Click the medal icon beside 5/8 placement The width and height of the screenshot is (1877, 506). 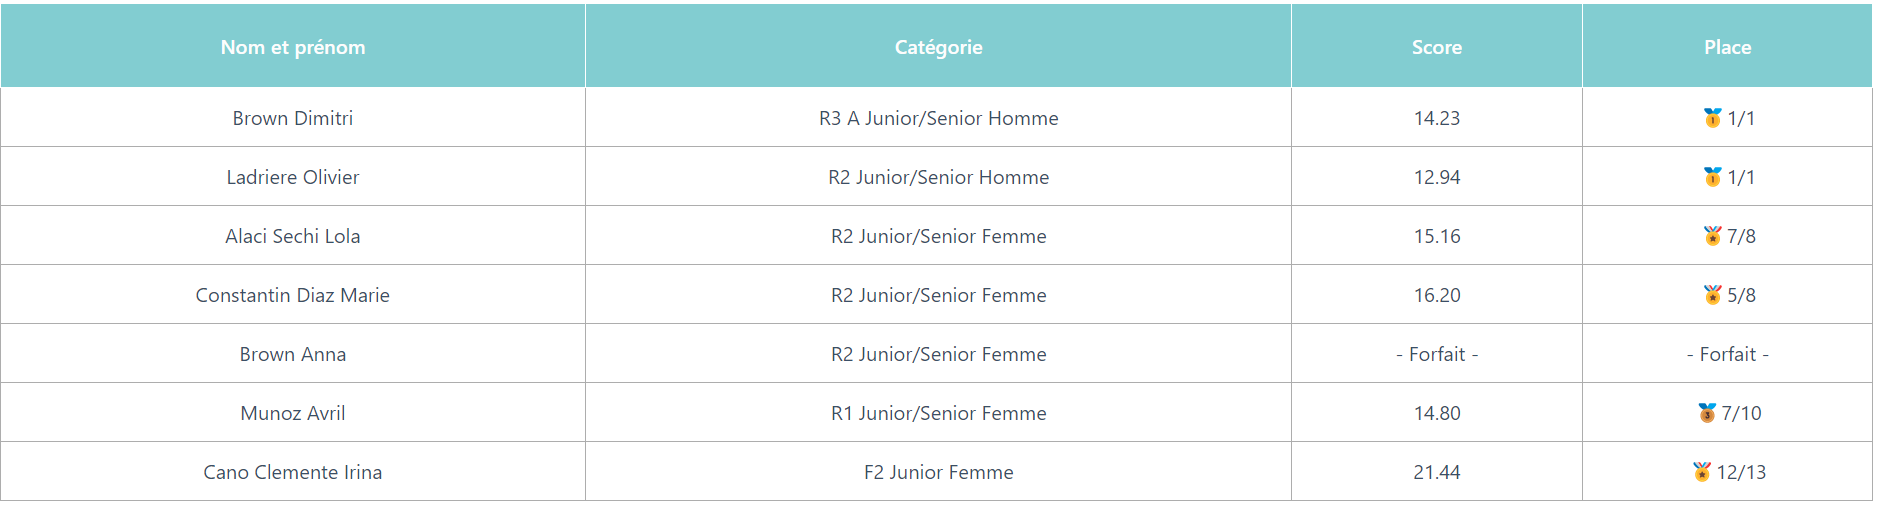point(1712,295)
